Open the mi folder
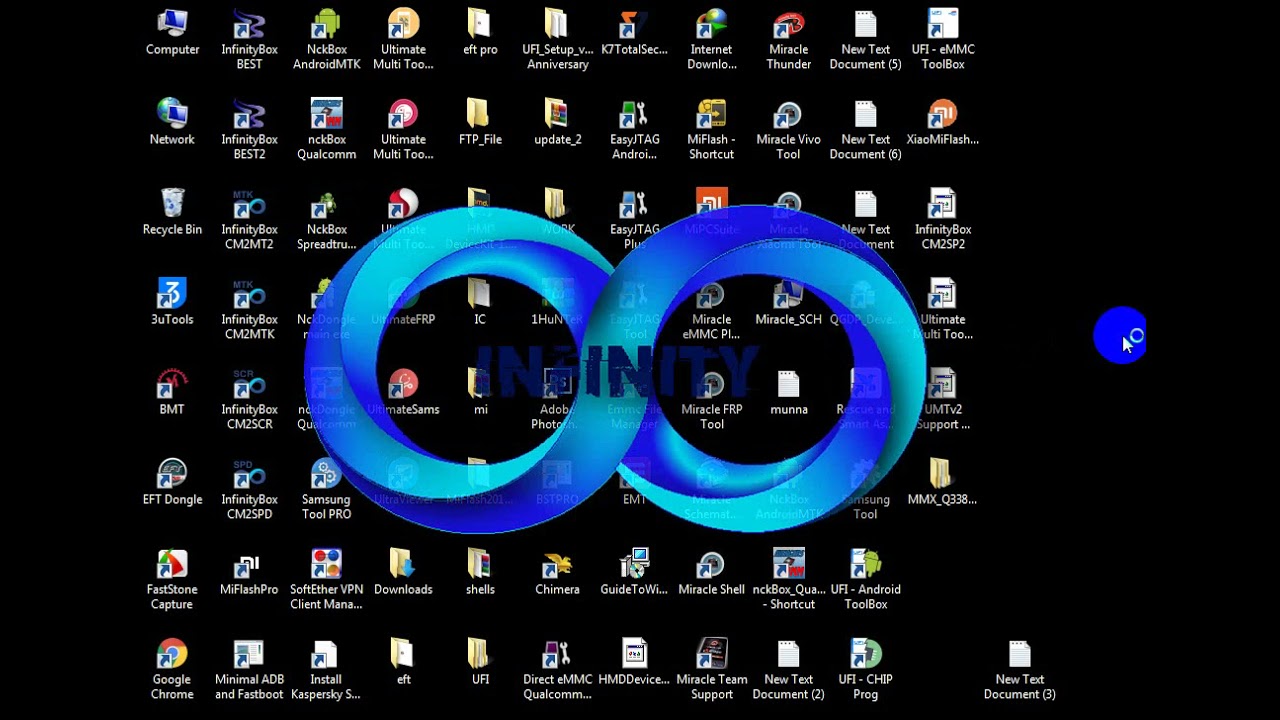 tap(480, 394)
